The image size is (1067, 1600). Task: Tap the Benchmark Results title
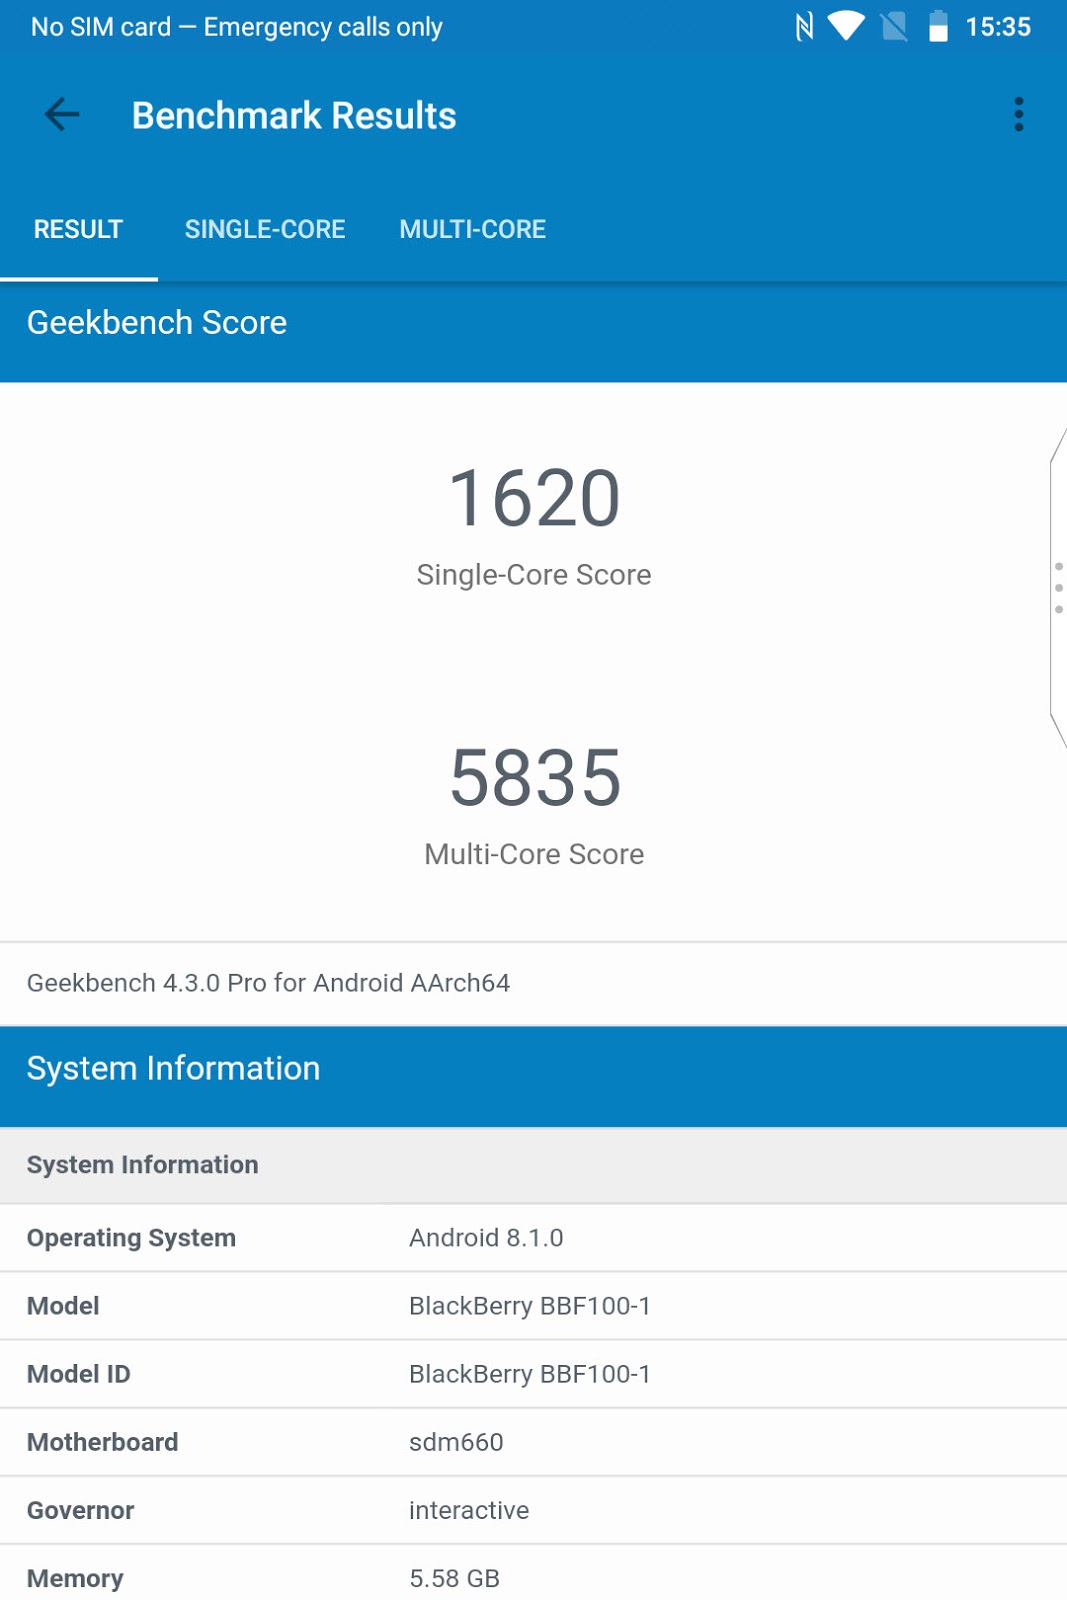pos(294,116)
